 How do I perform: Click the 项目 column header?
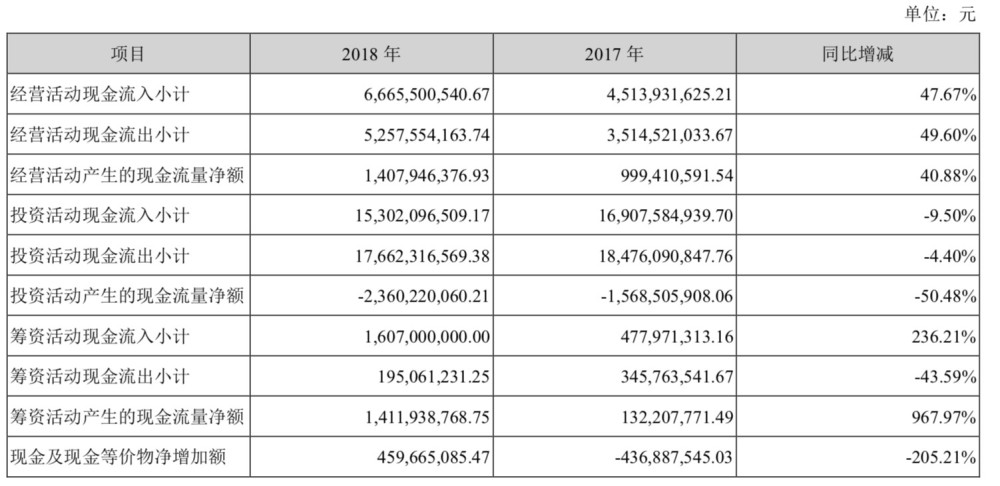coord(128,54)
